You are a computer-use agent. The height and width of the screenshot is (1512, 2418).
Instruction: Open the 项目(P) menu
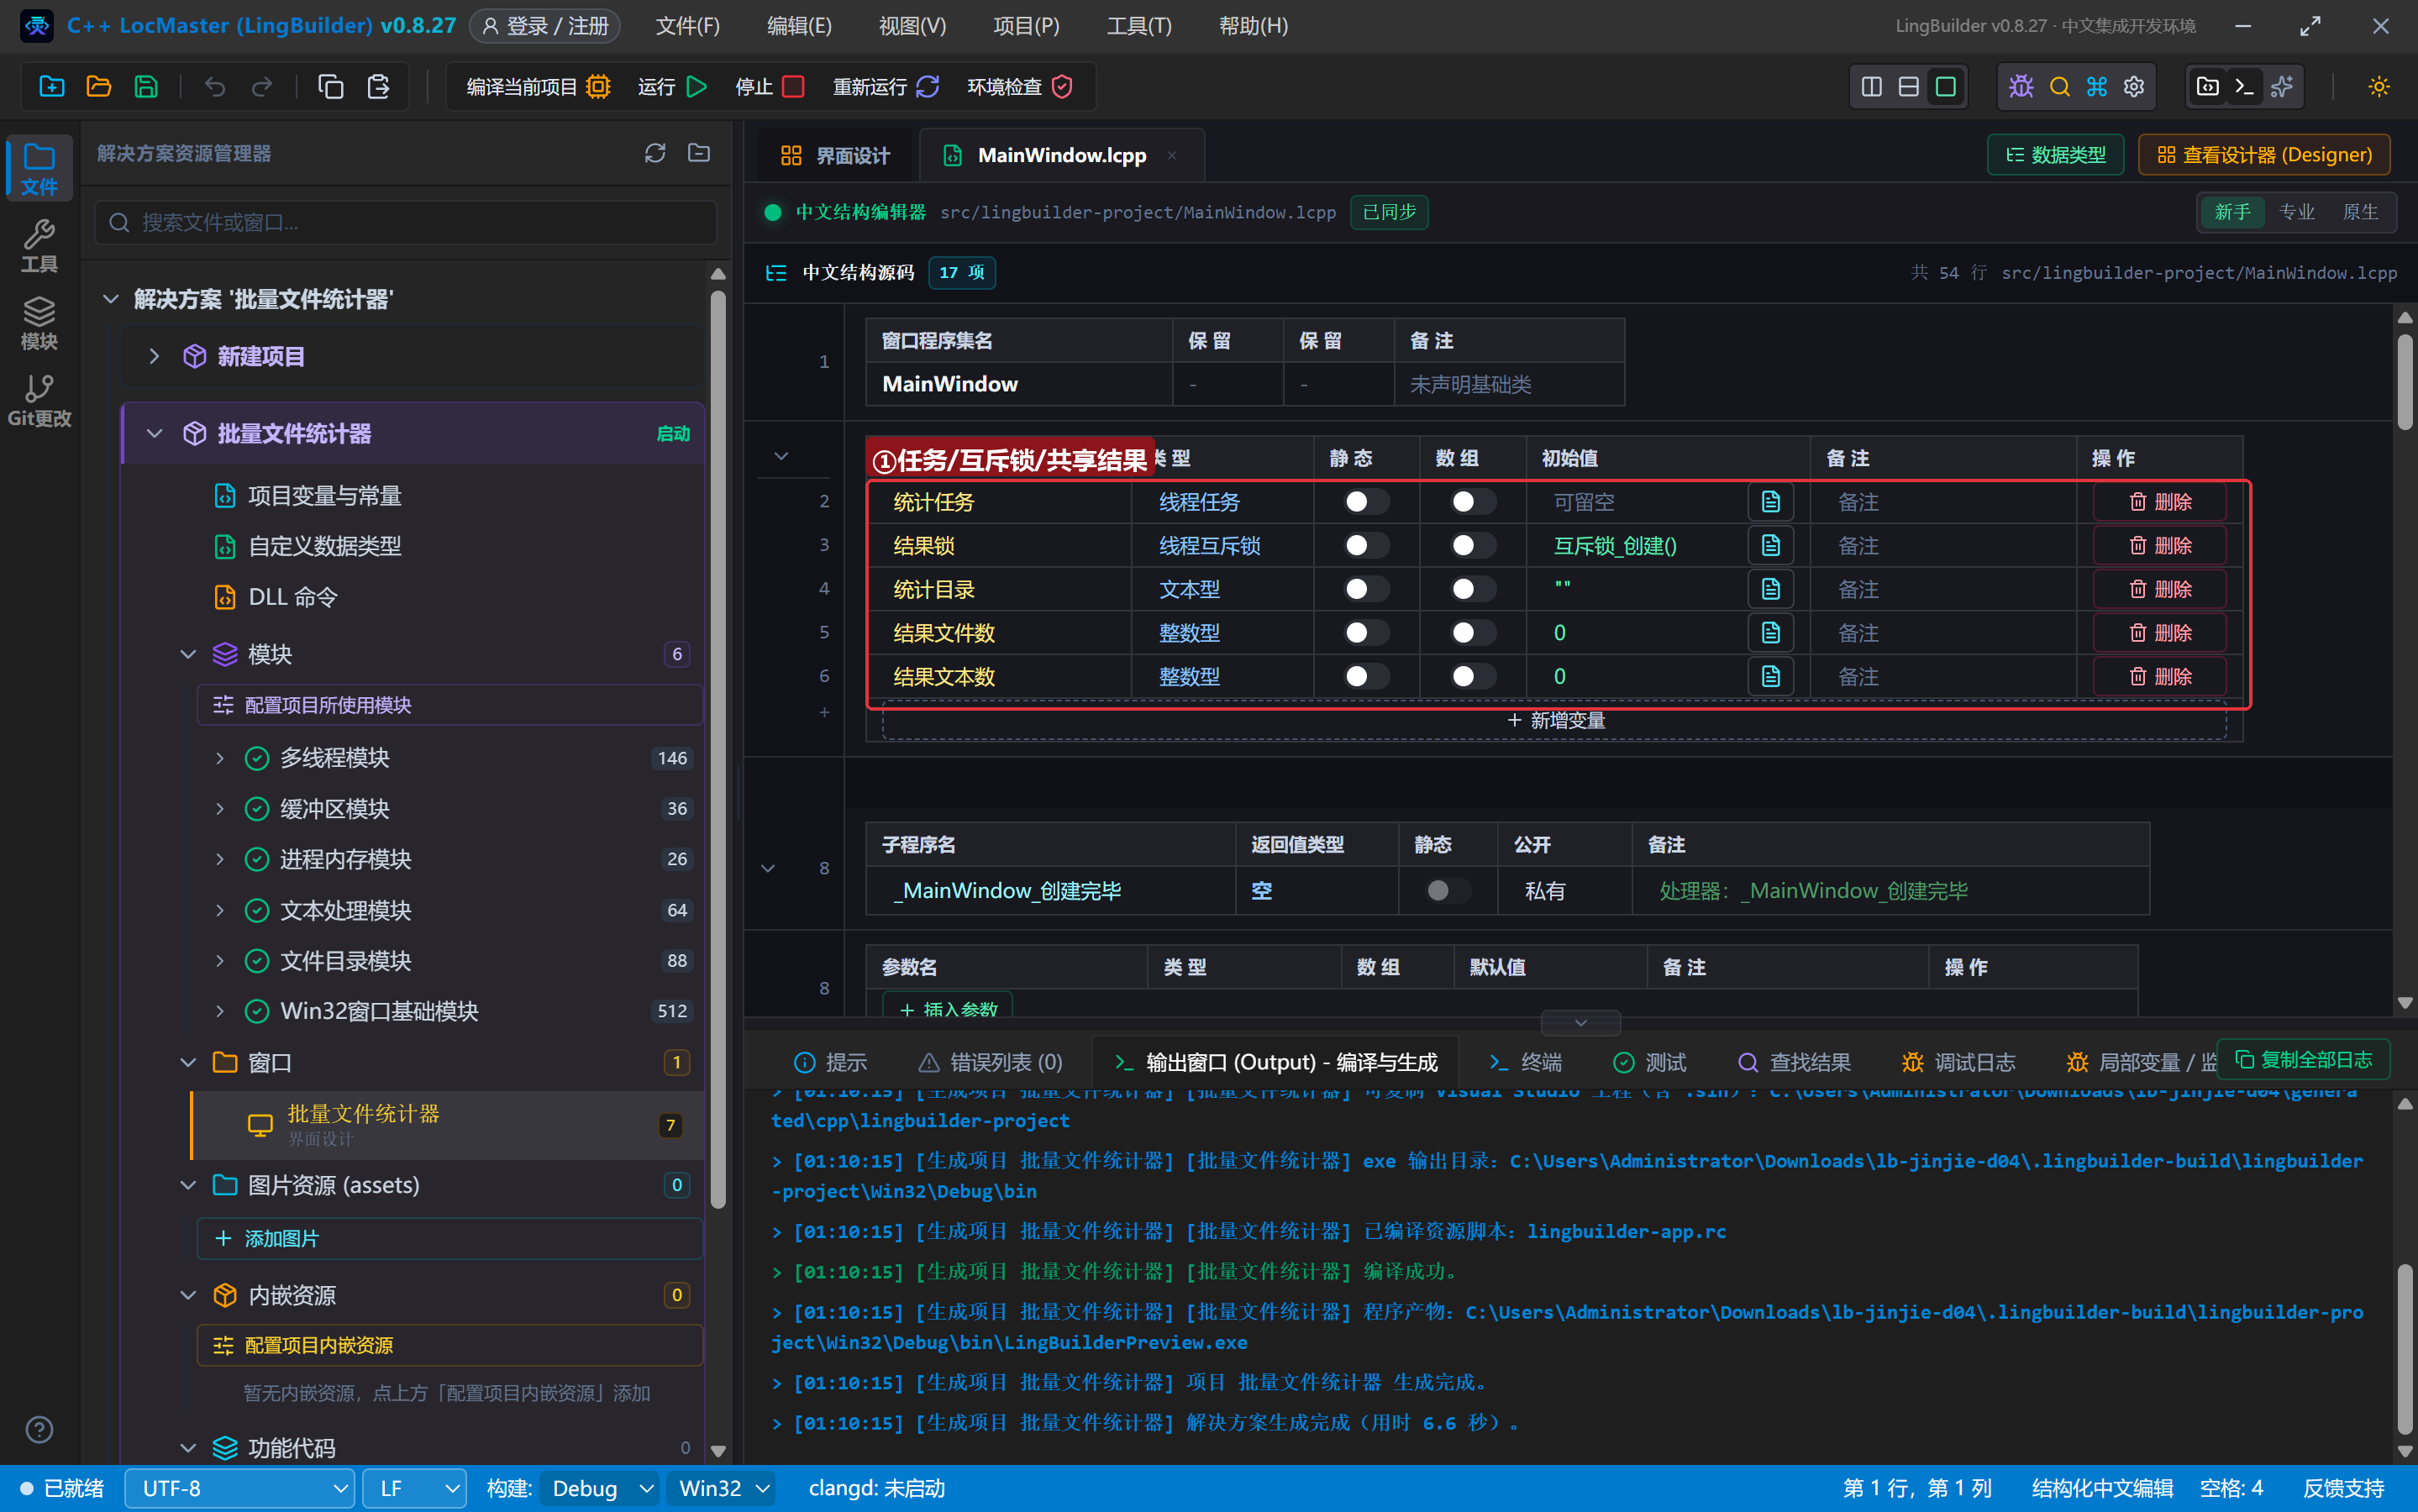[1026, 26]
